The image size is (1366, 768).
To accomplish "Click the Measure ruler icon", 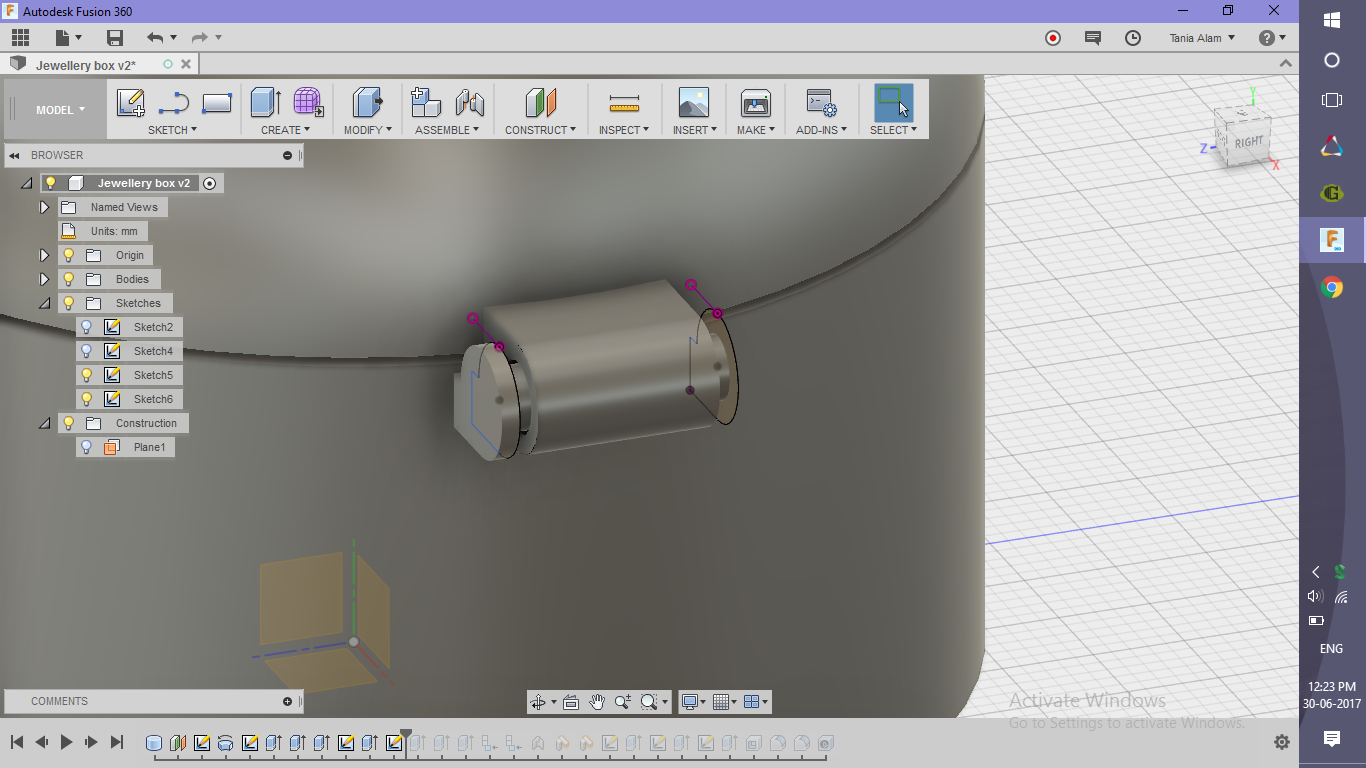I will pos(624,103).
